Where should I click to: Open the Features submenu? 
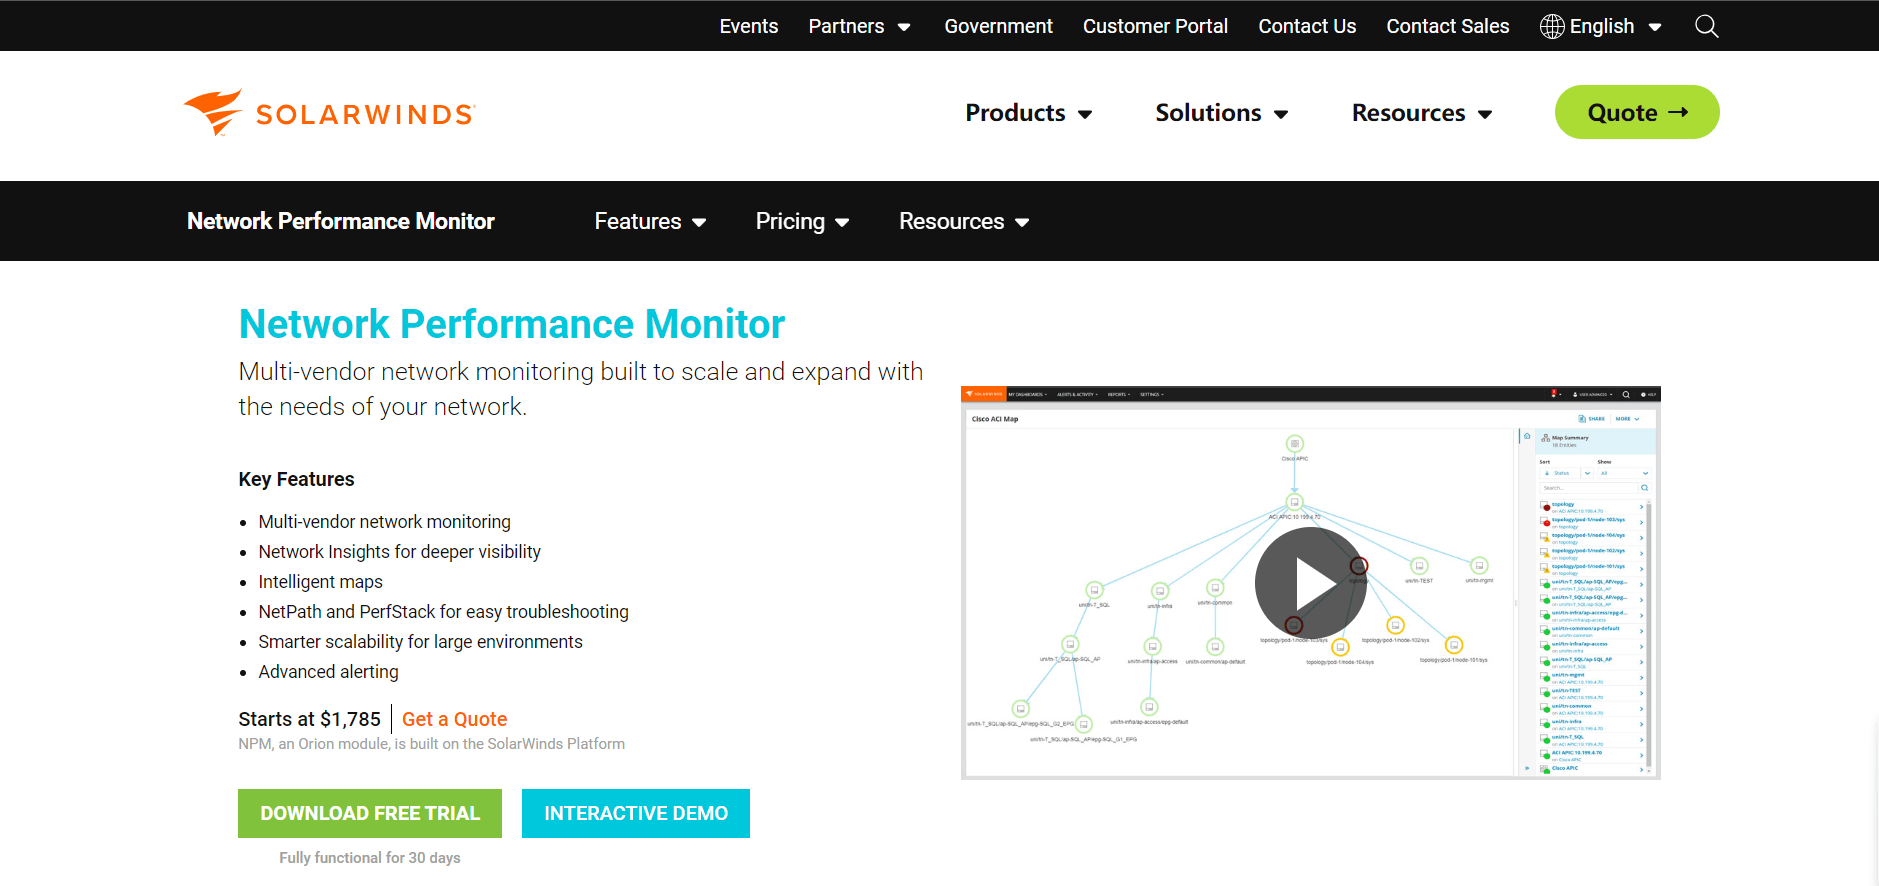click(650, 221)
